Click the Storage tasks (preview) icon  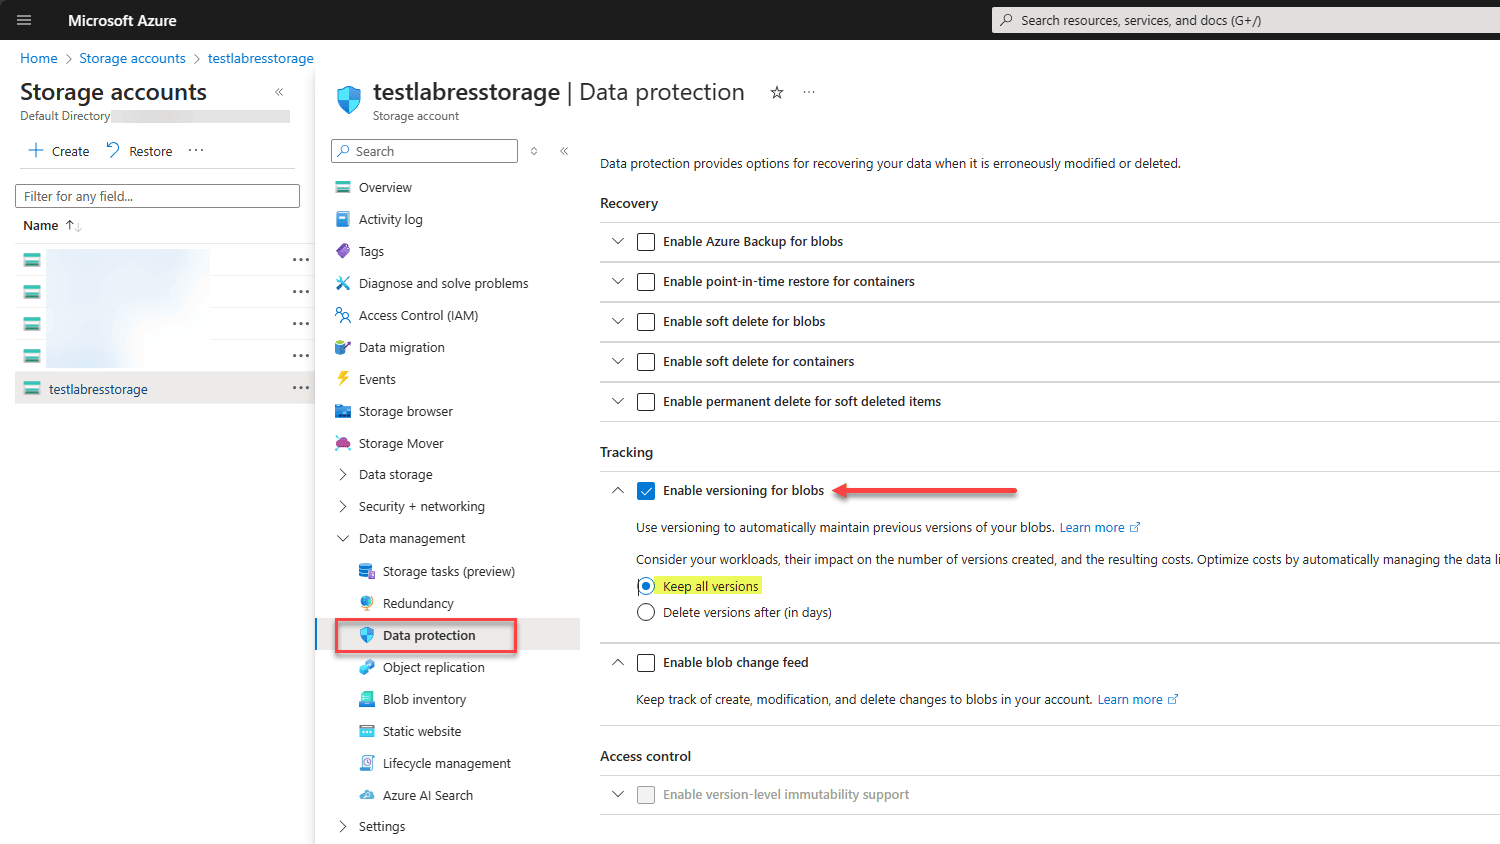pos(367,571)
